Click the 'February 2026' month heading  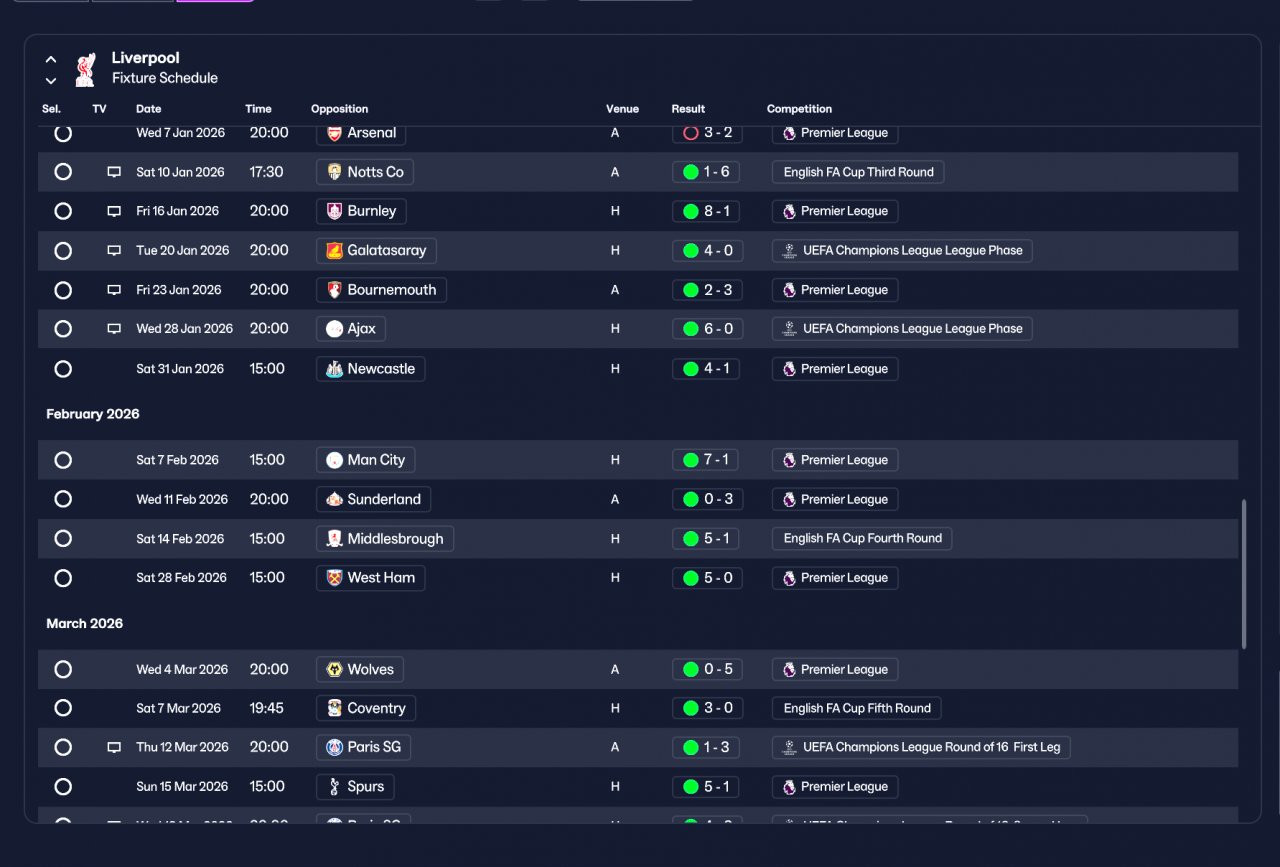tap(93, 414)
